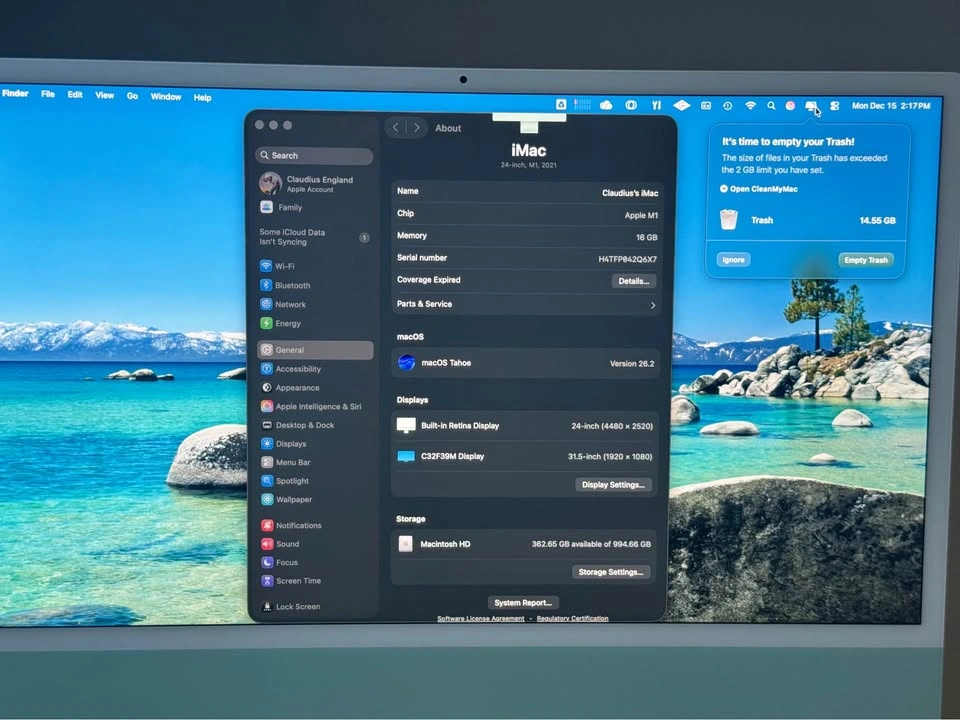Click the date and time in the menu bar
The height and width of the screenshot is (720, 960).
pos(891,106)
